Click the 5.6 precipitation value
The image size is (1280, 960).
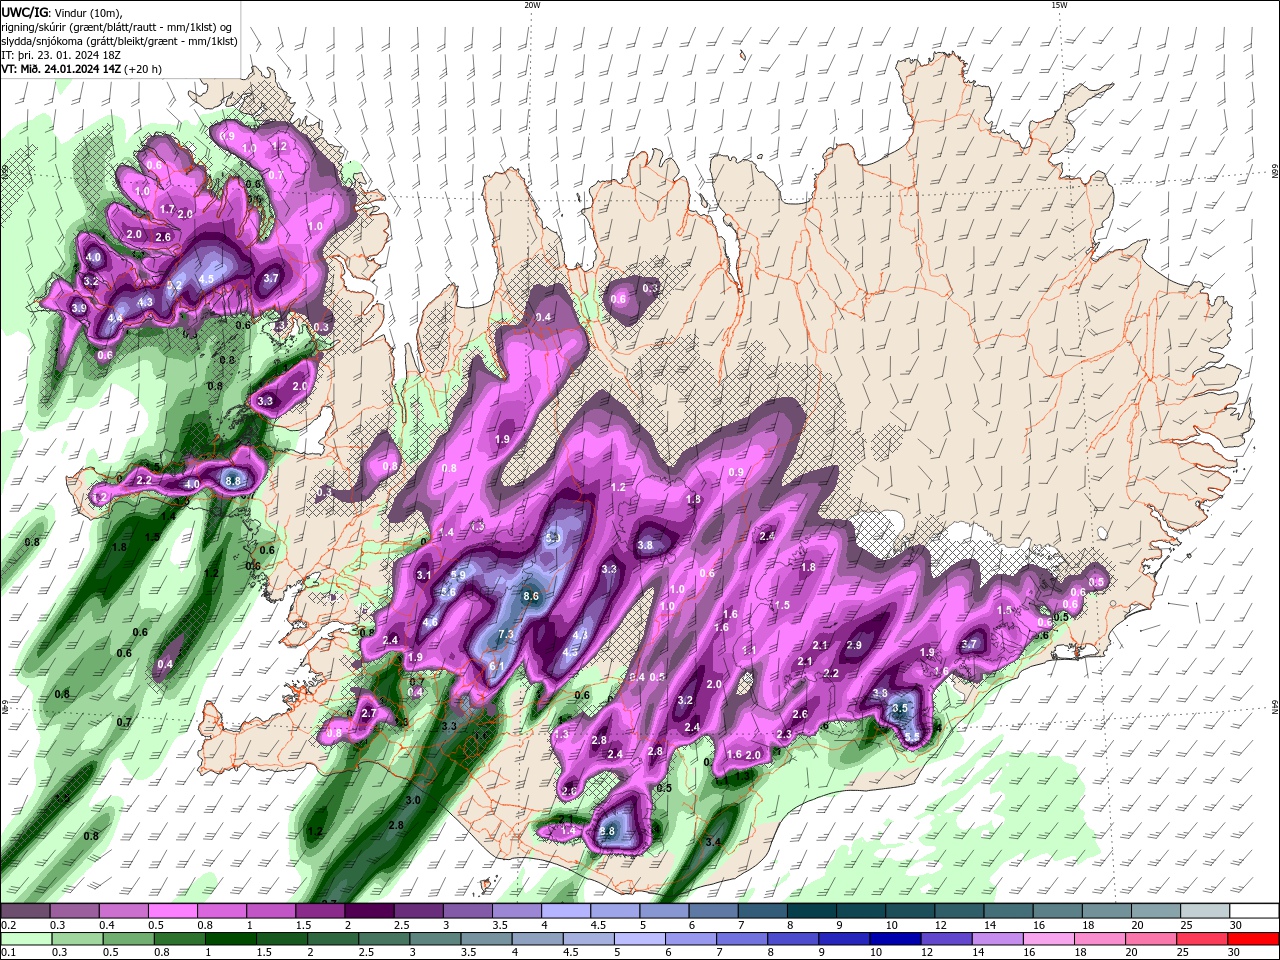448,592
